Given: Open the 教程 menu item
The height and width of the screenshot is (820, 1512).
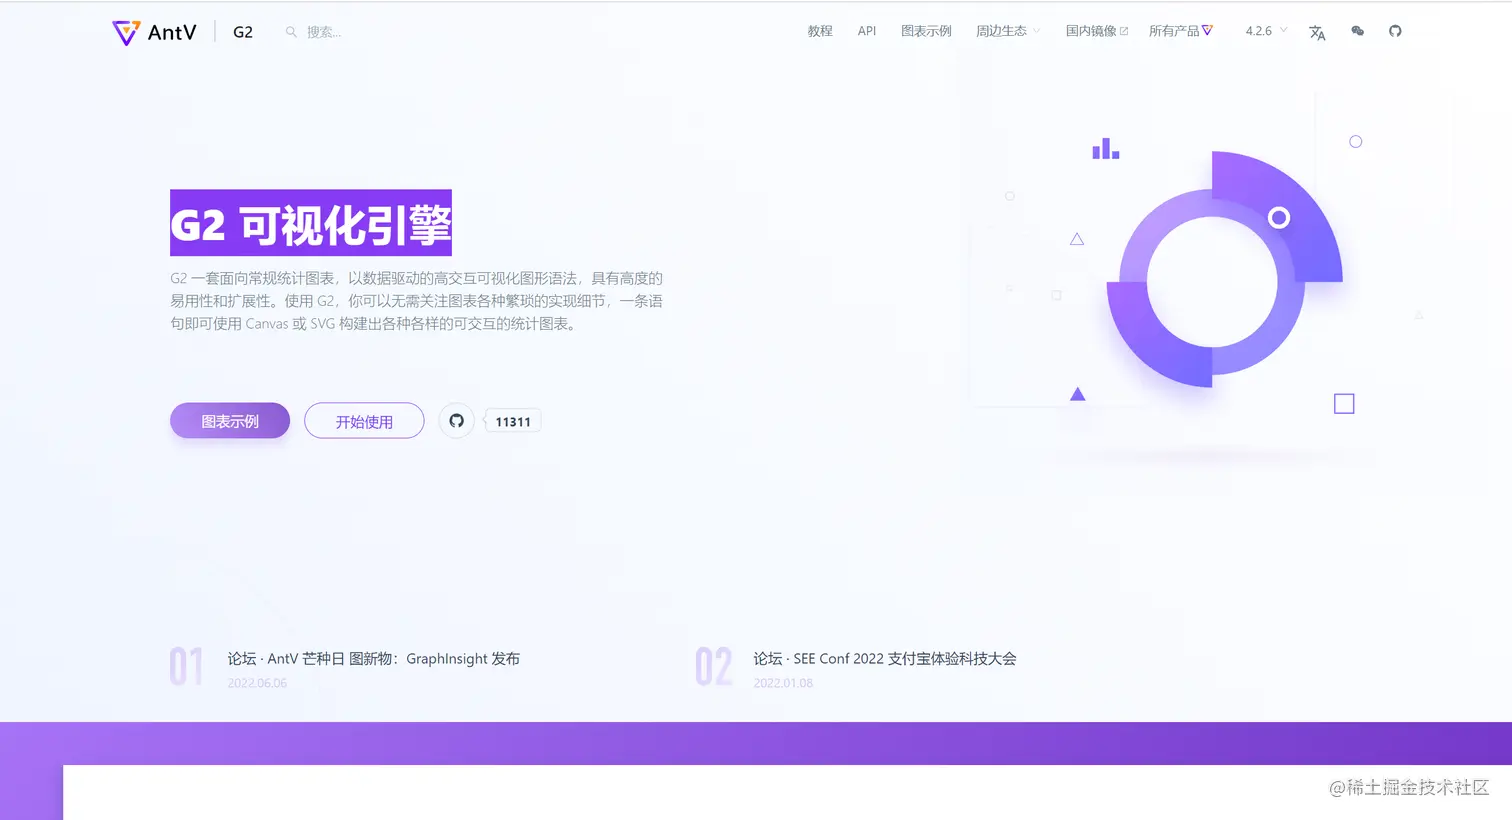Looking at the screenshot, I should (x=820, y=31).
